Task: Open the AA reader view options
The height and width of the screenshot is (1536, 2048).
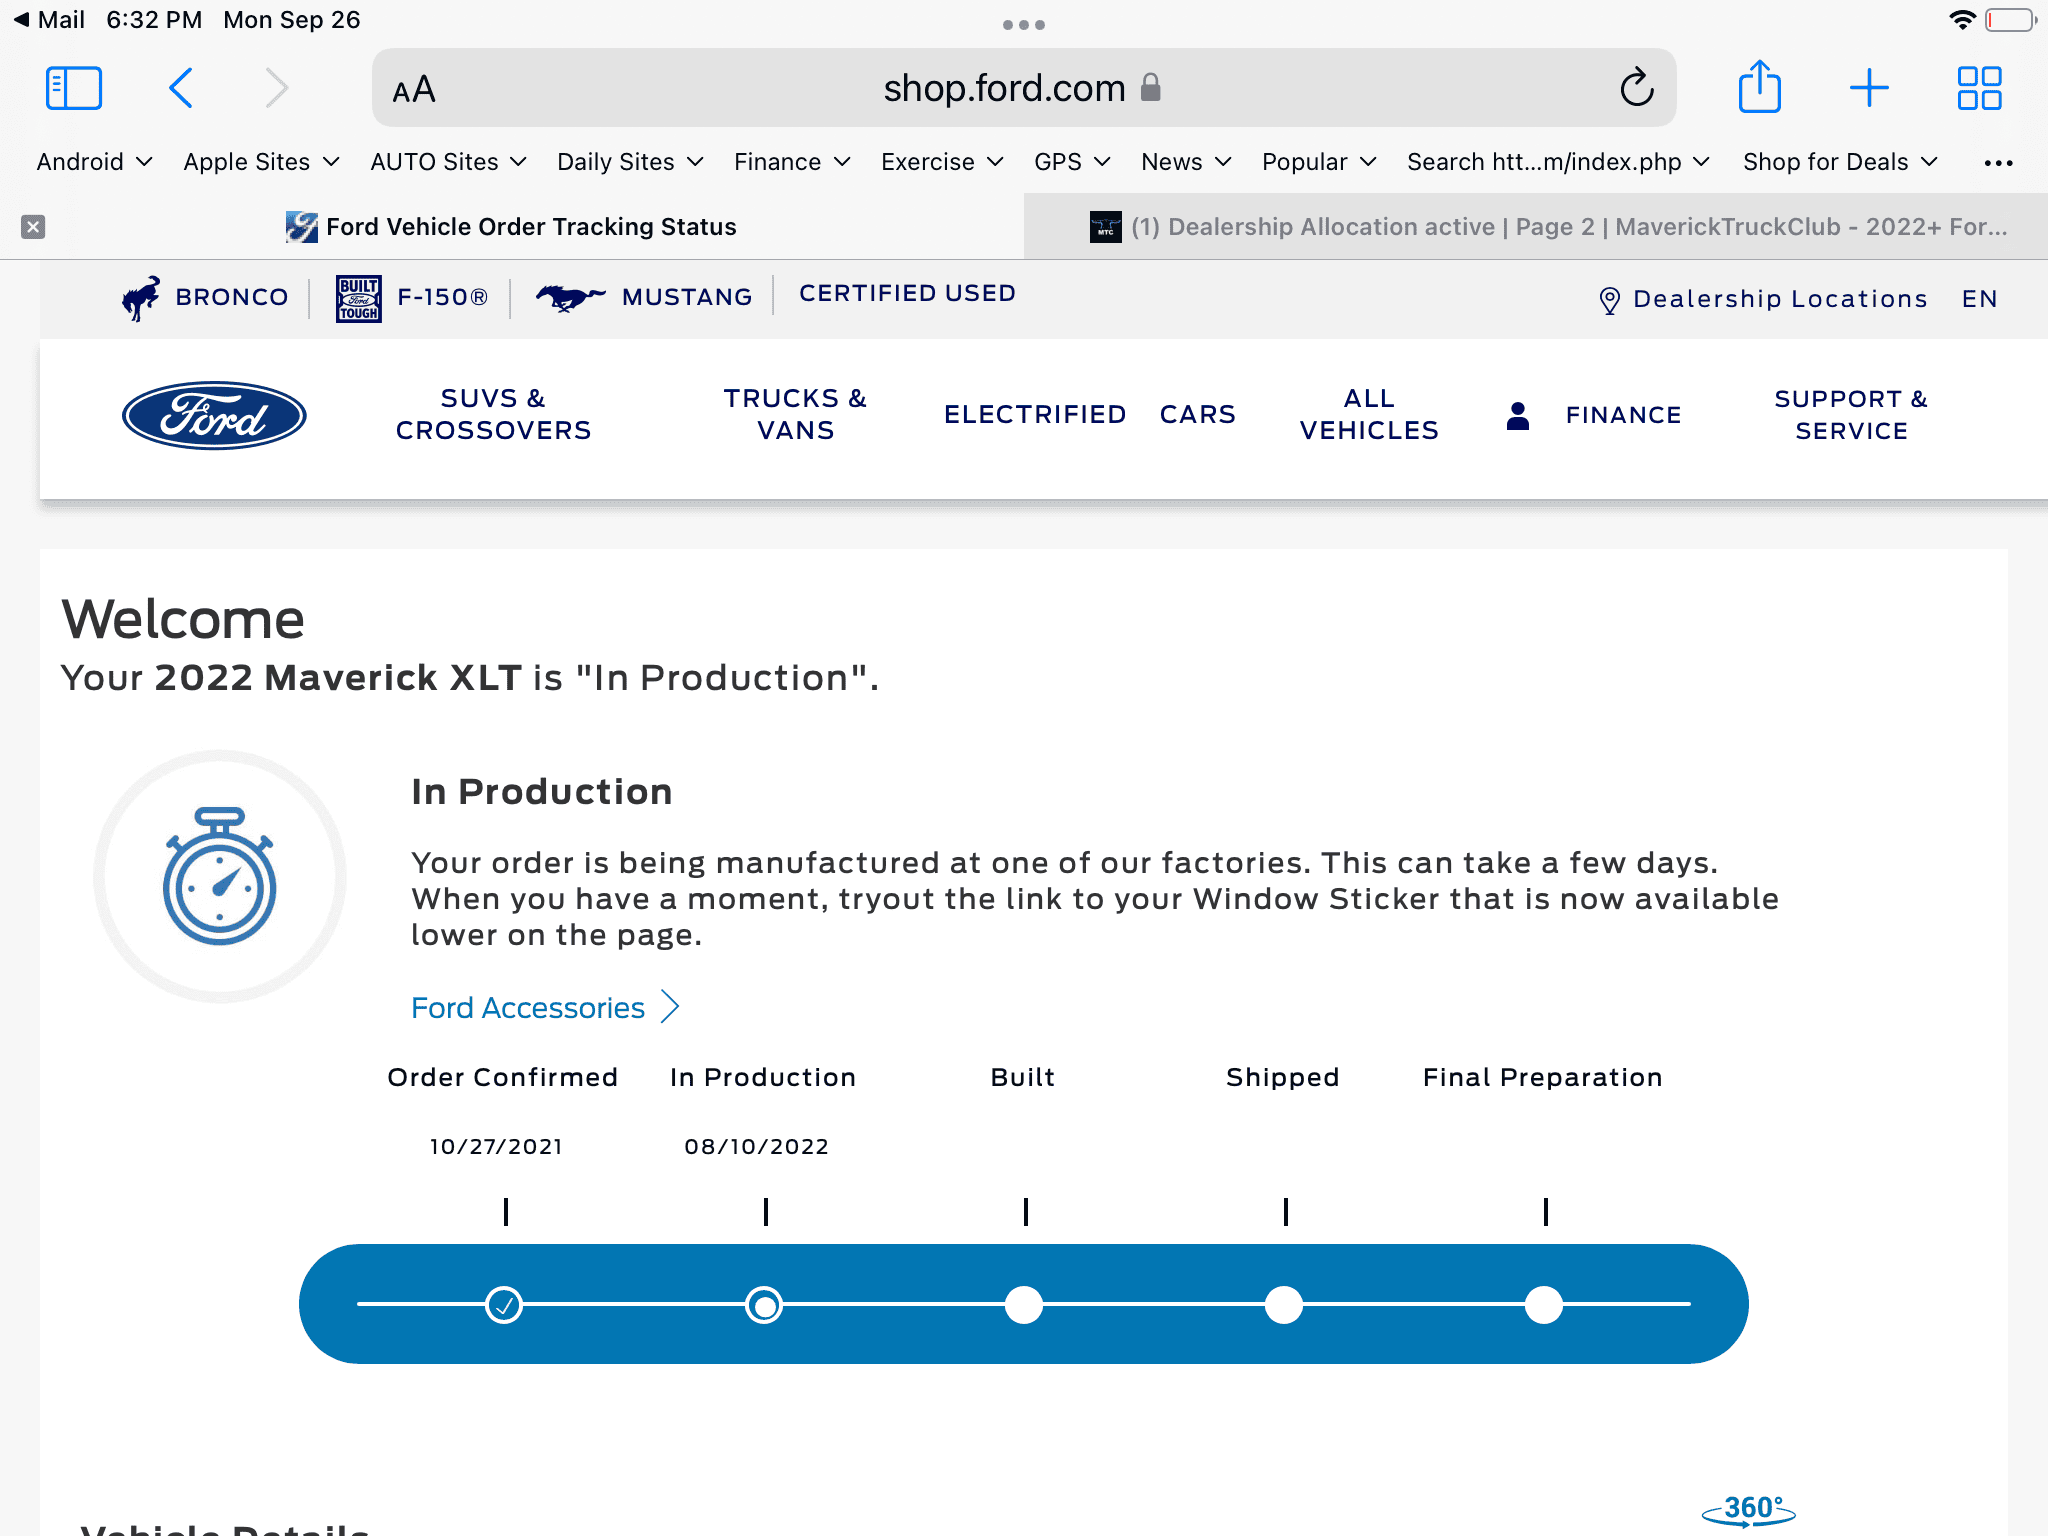Action: pyautogui.click(x=414, y=89)
